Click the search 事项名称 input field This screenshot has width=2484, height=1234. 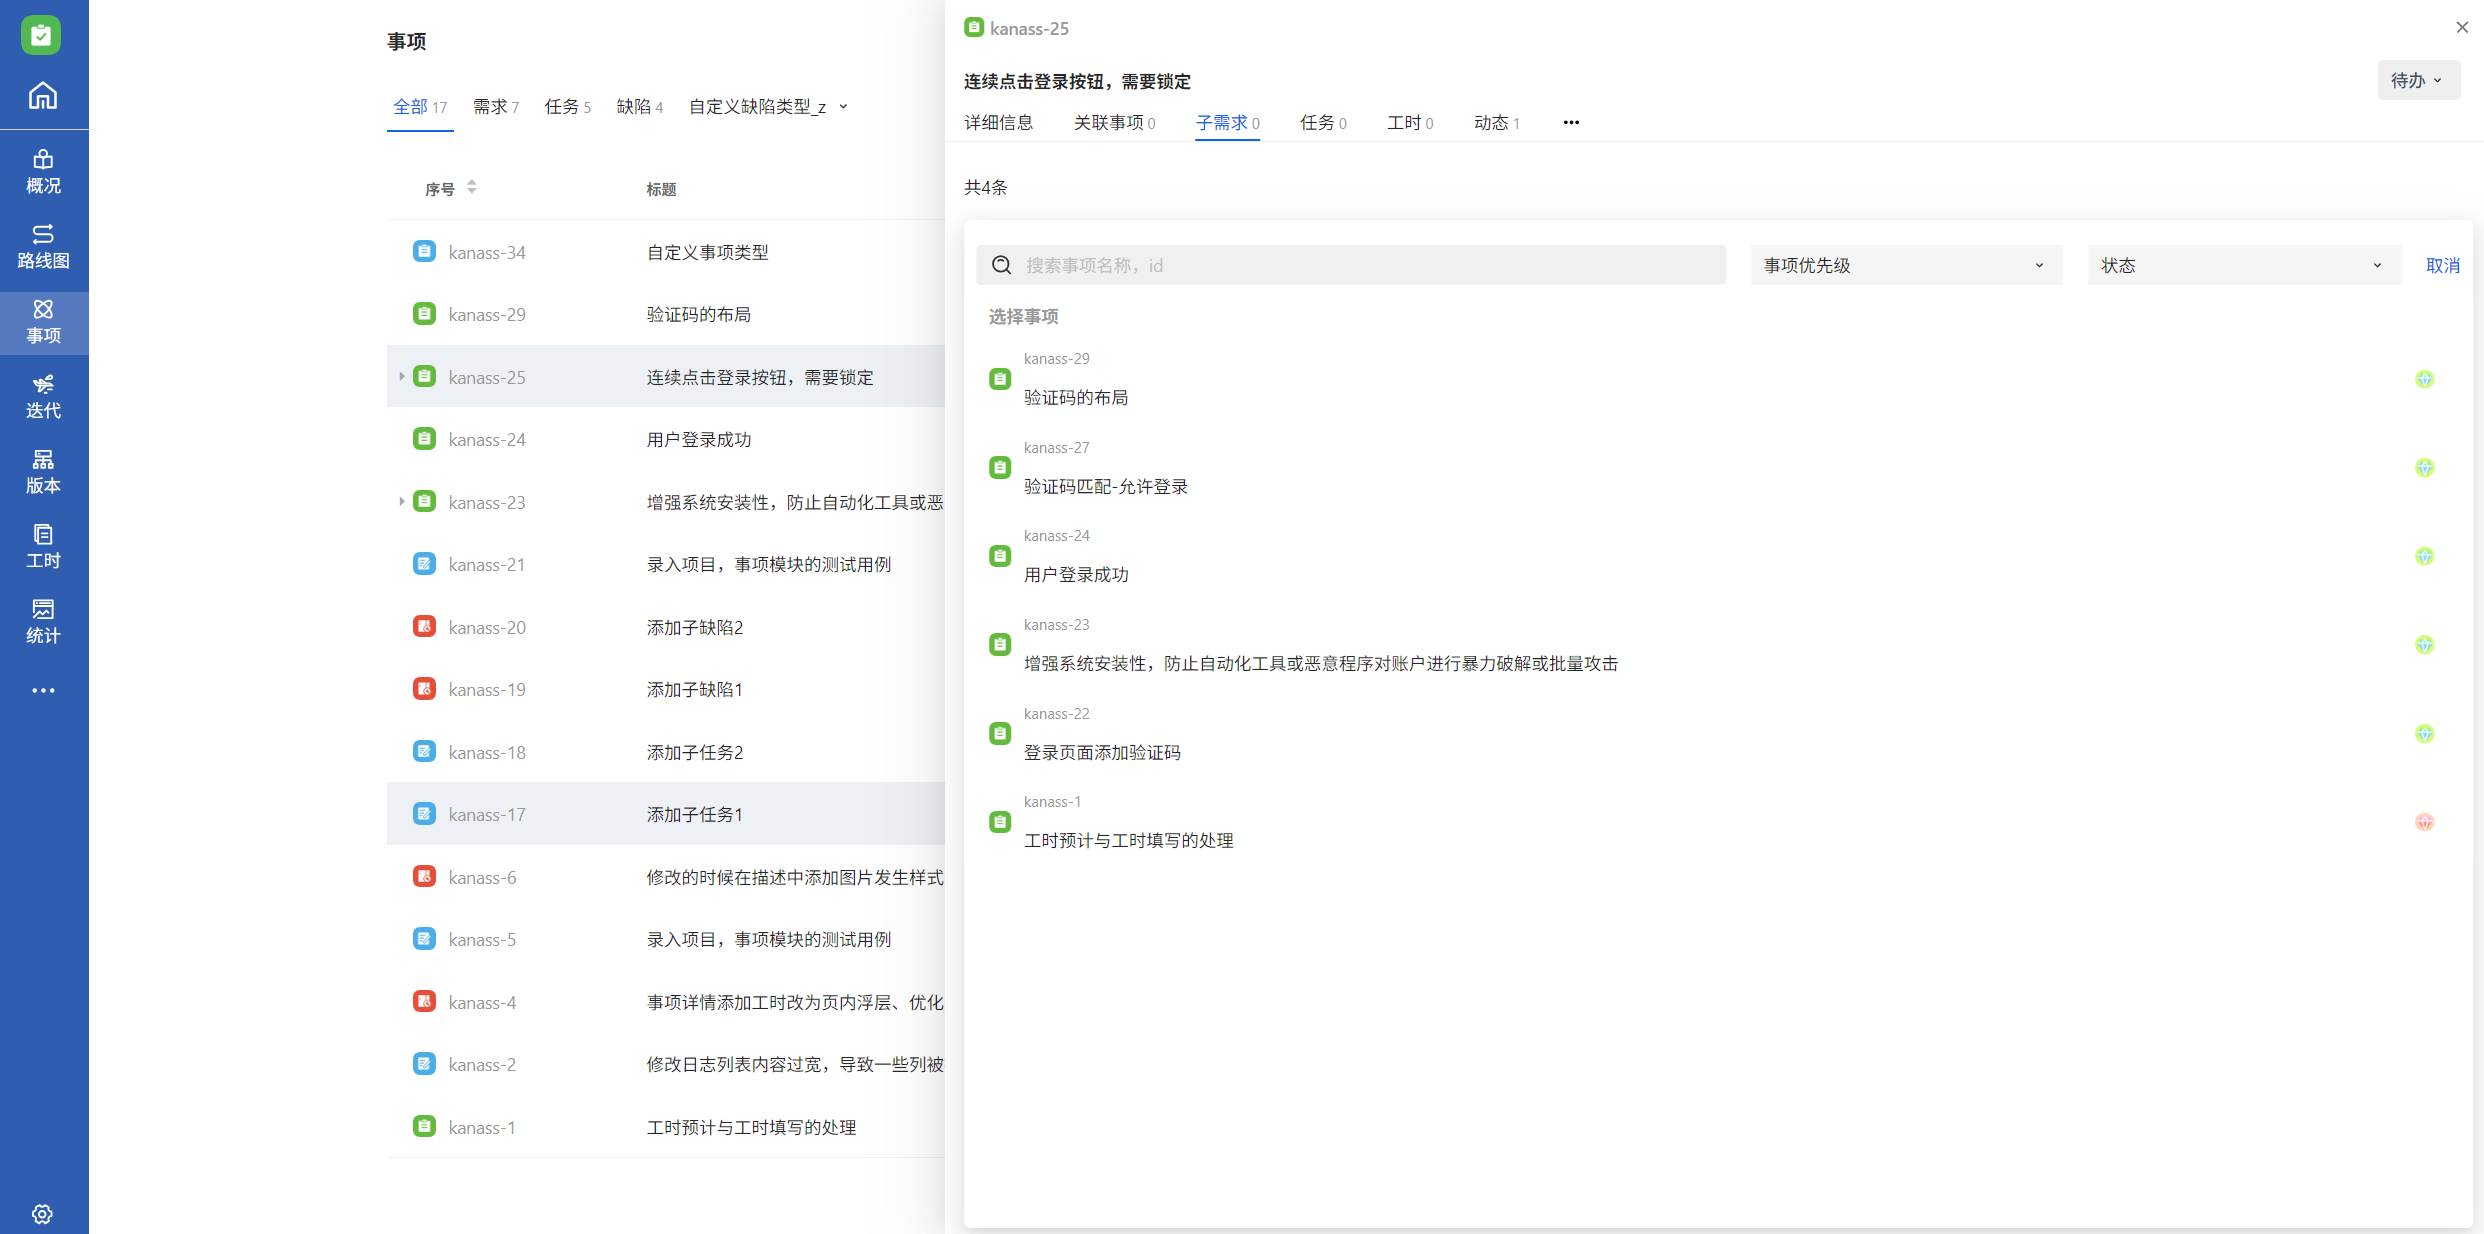pos(1370,265)
